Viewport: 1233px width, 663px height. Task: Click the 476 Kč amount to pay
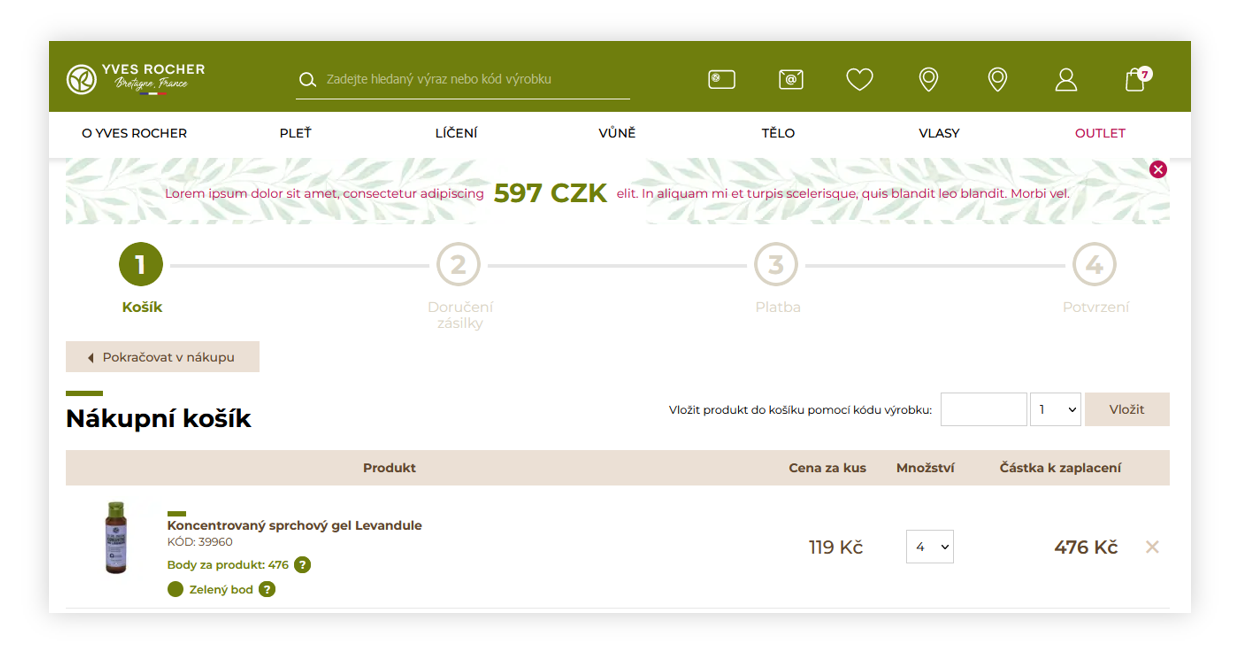(x=1086, y=547)
